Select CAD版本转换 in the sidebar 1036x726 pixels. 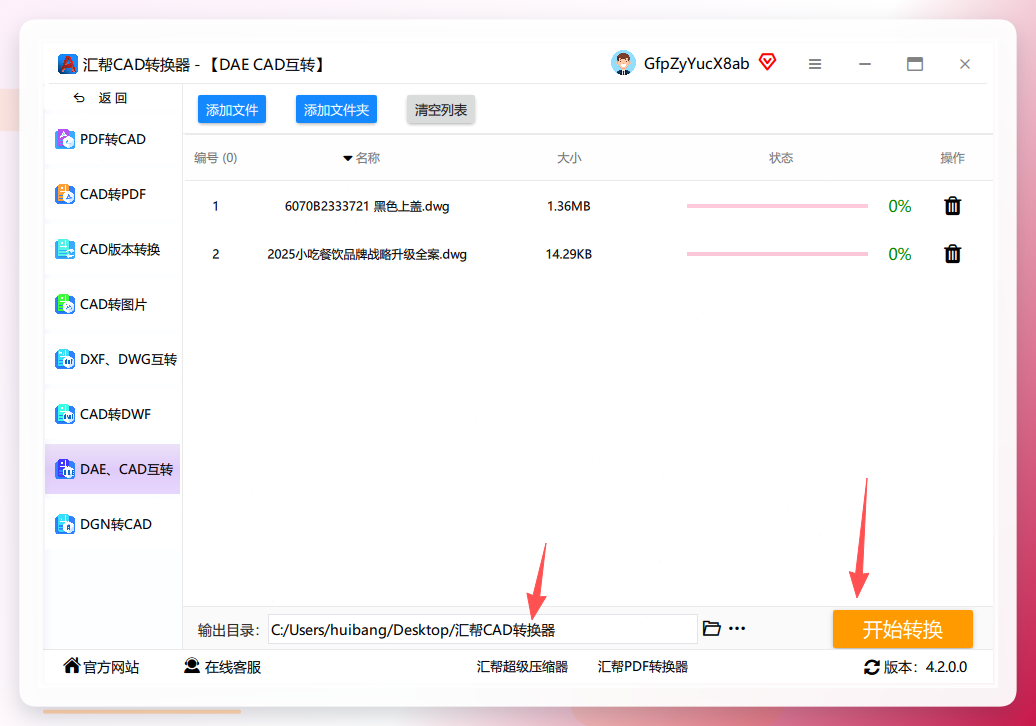(x=112, y=249)
